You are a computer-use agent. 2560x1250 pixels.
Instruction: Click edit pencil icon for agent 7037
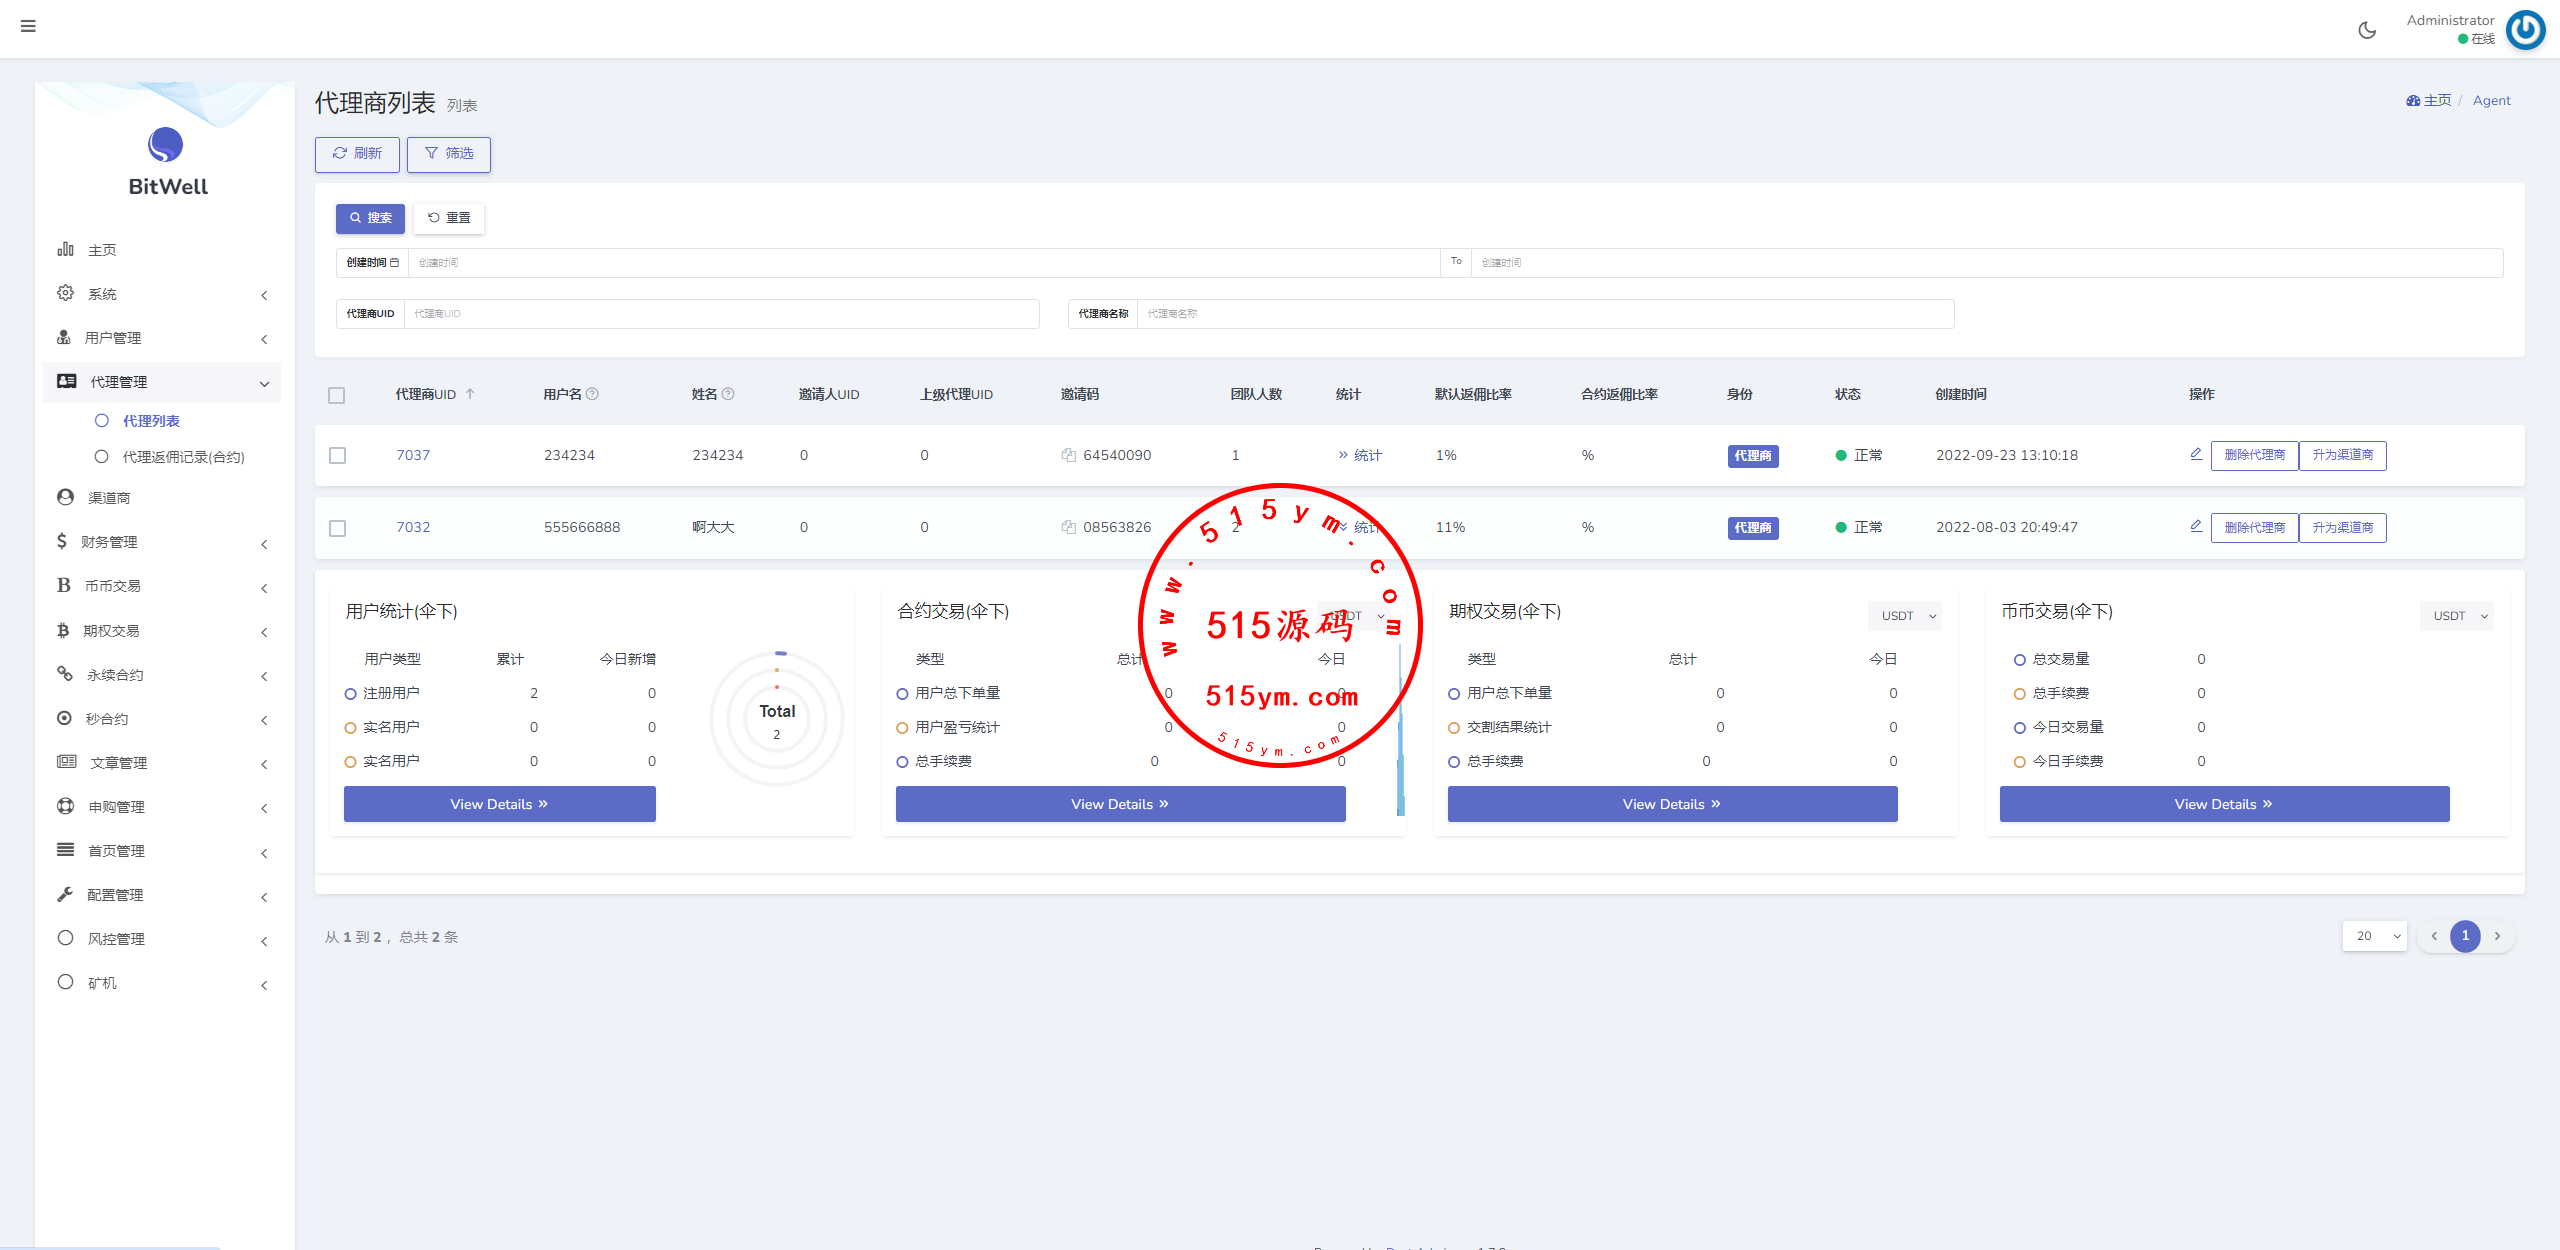tap(2195, 454)
